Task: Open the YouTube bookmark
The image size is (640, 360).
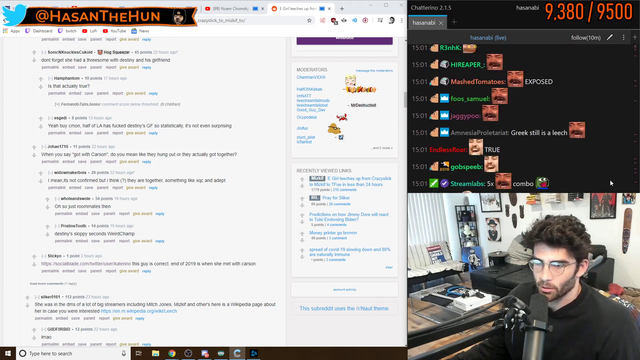Action: (114, 31)
